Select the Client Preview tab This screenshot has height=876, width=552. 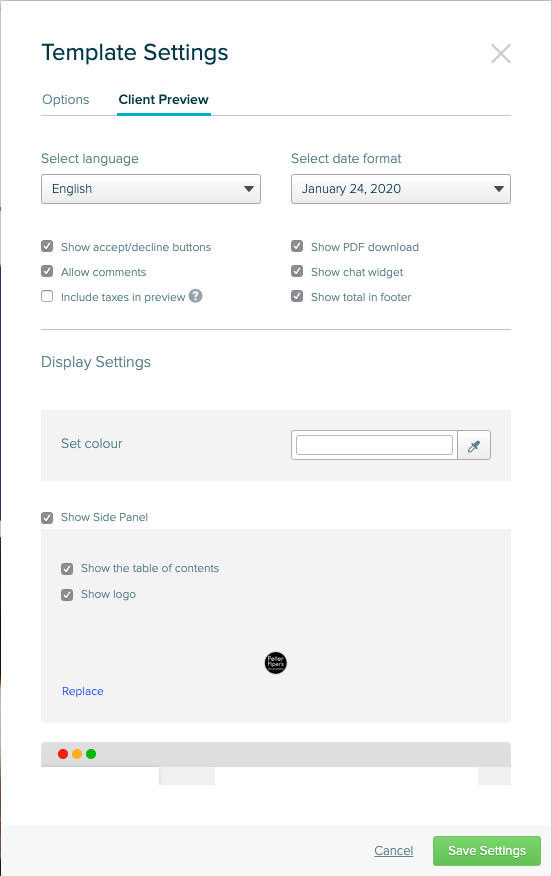pos(164,99)
